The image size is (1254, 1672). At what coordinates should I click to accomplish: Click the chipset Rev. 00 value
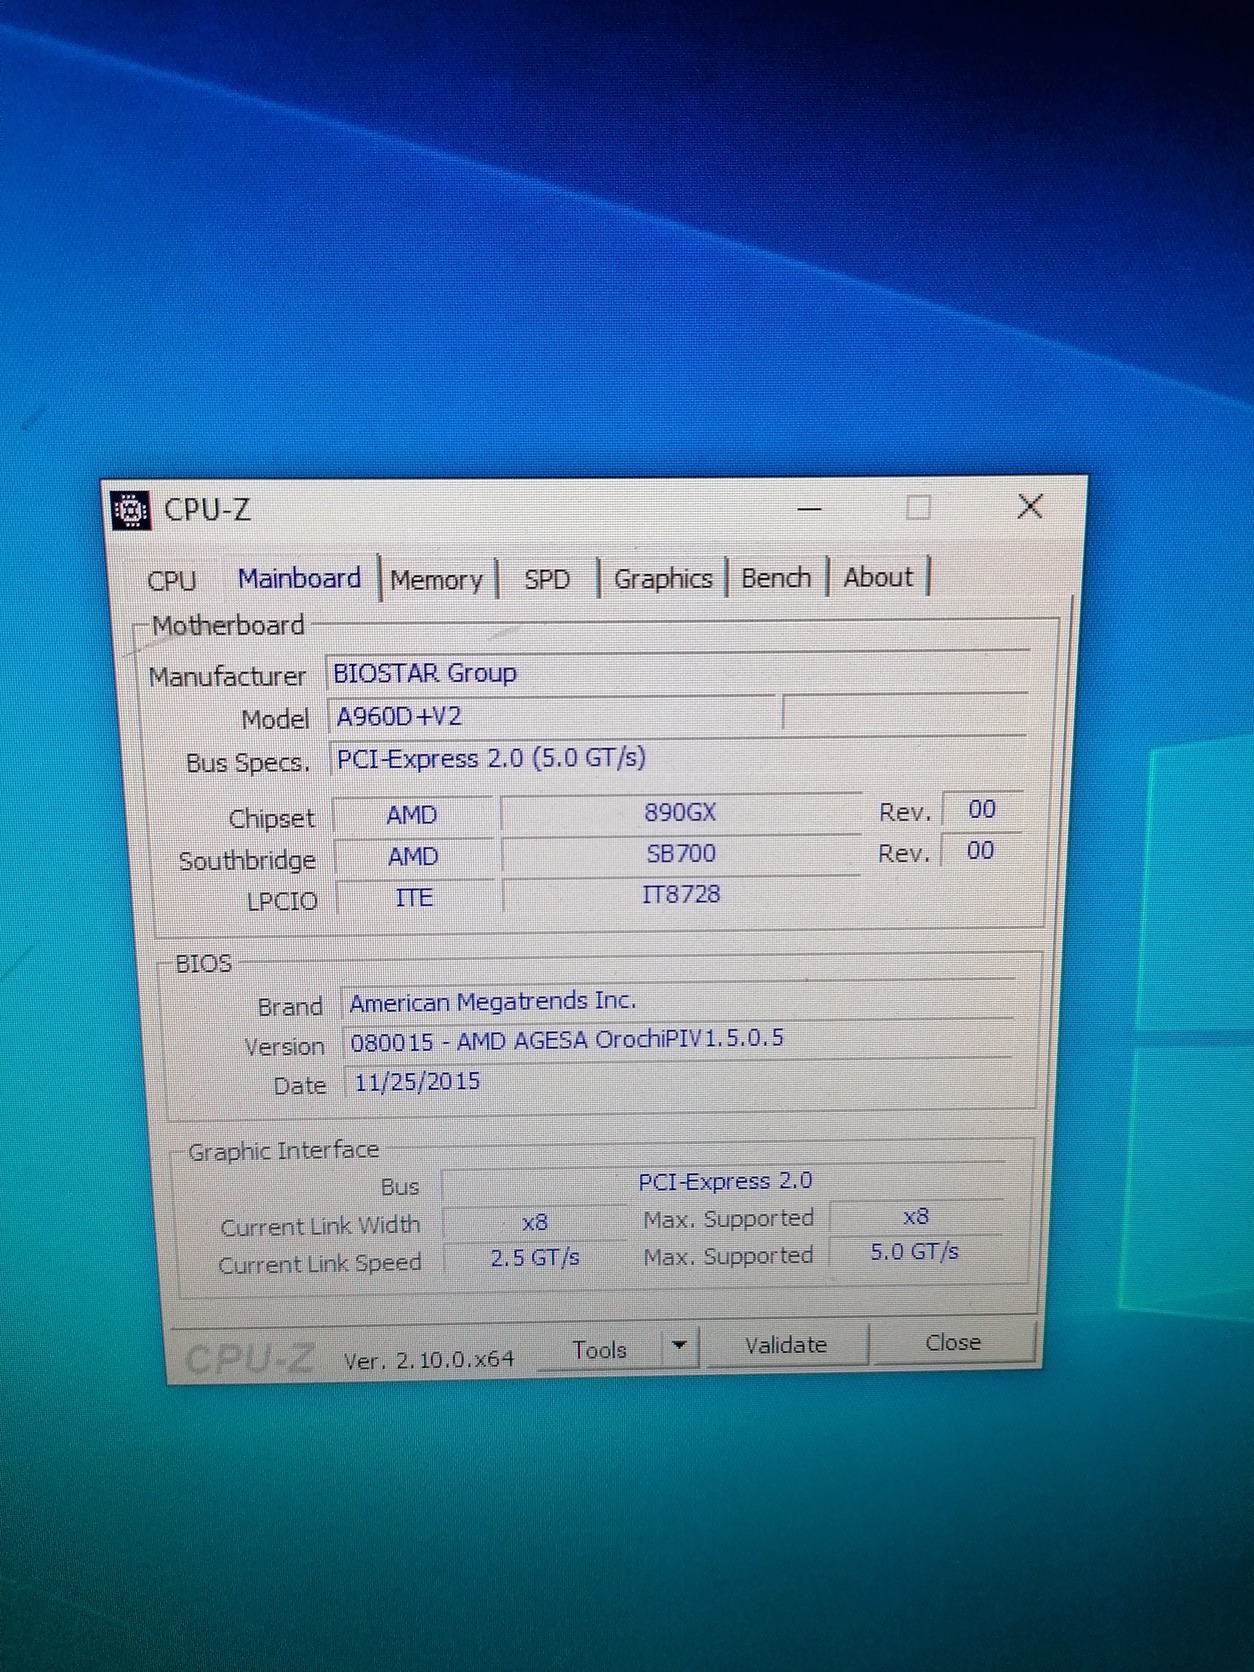point(982,809)
